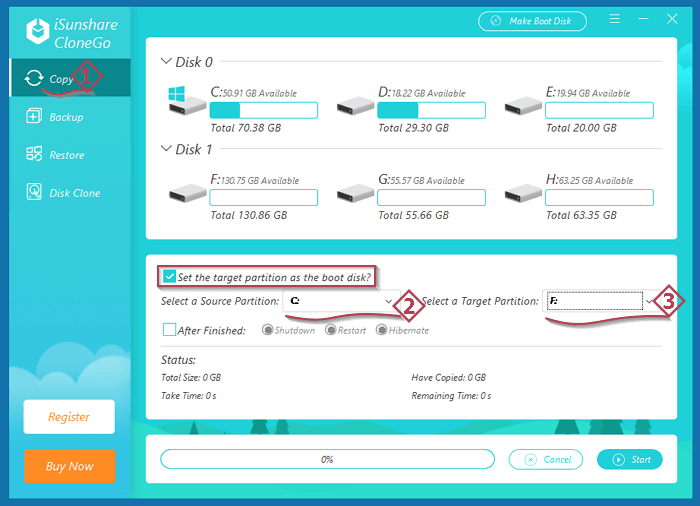Click the C: drive usage bar

pos(264,110)
